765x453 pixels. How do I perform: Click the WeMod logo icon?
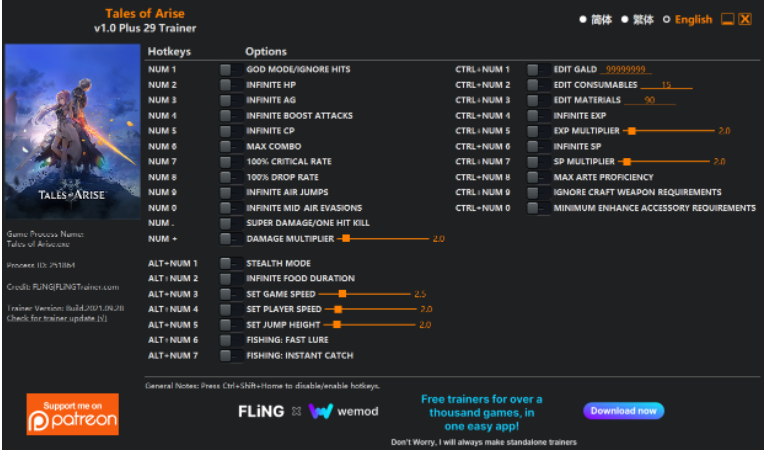click(321, 411)
